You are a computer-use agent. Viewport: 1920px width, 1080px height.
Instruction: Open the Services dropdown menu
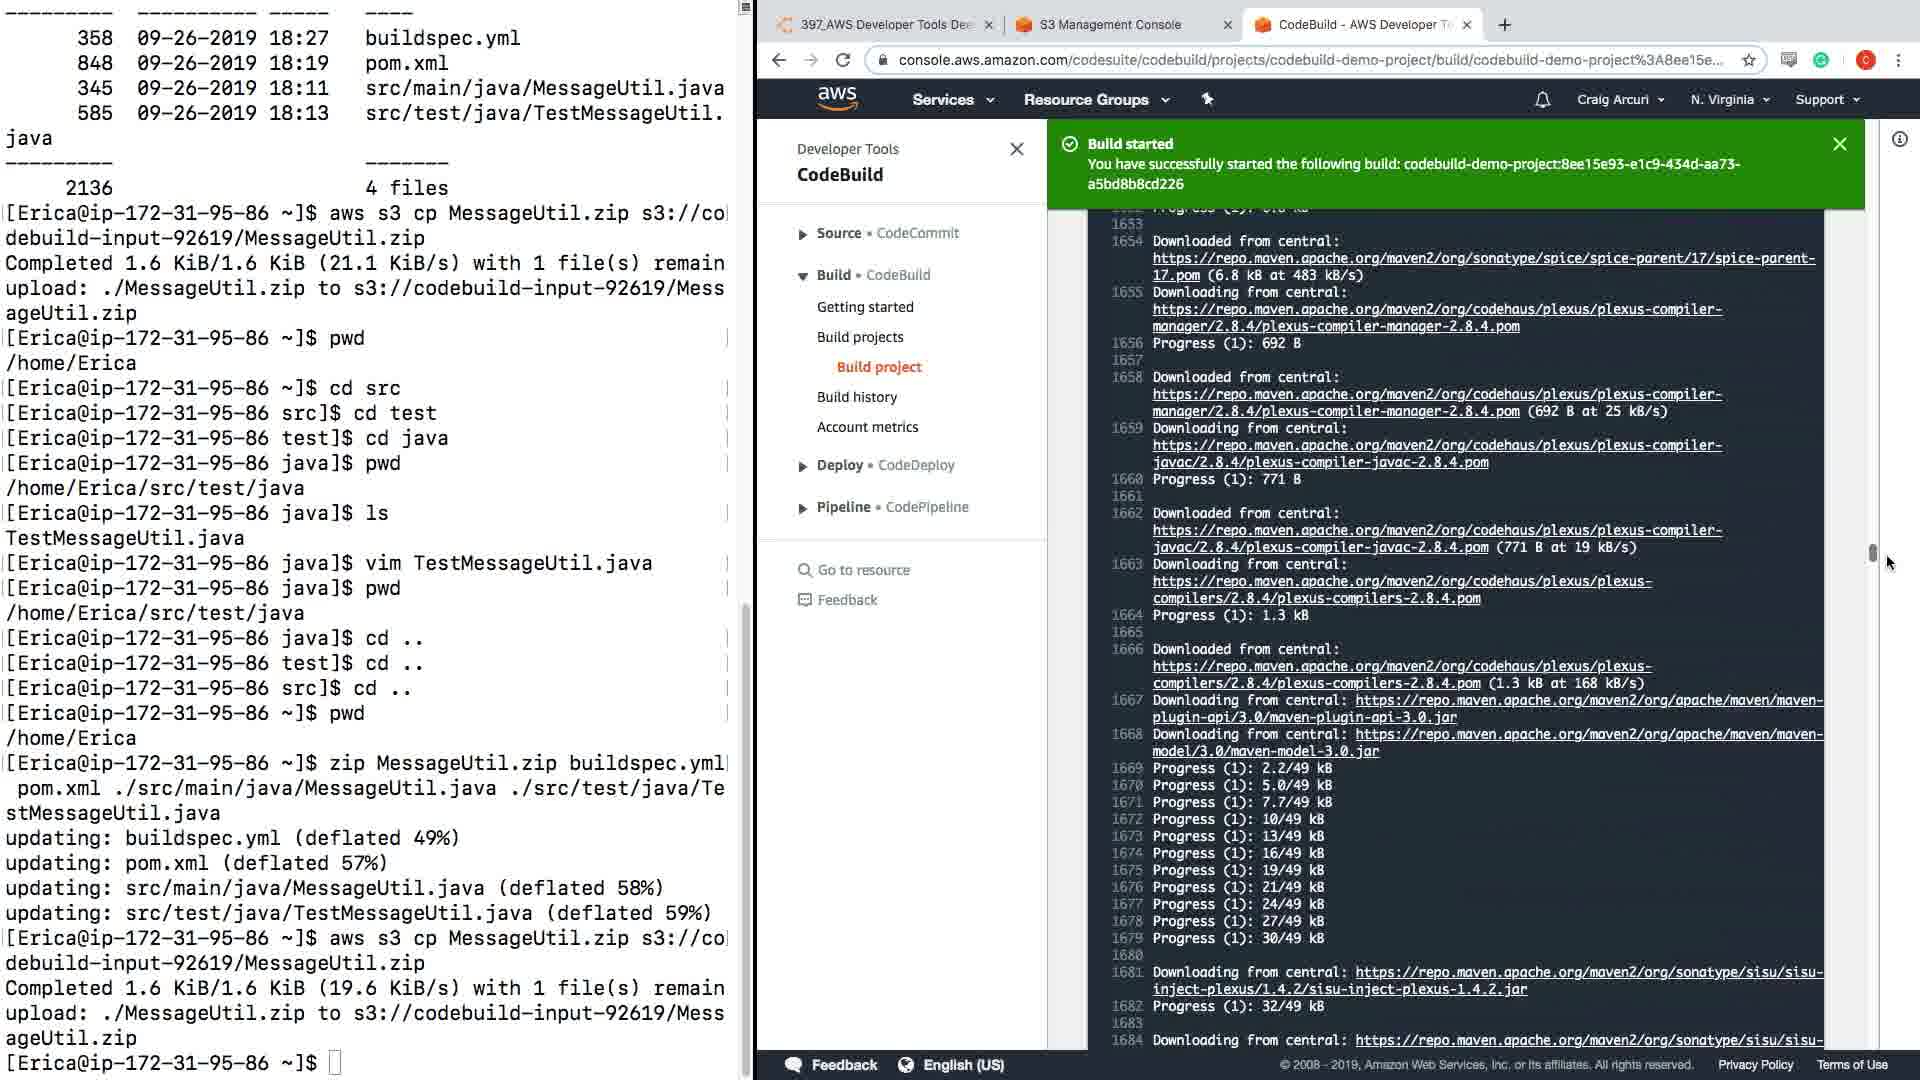[x=952, y=99]
